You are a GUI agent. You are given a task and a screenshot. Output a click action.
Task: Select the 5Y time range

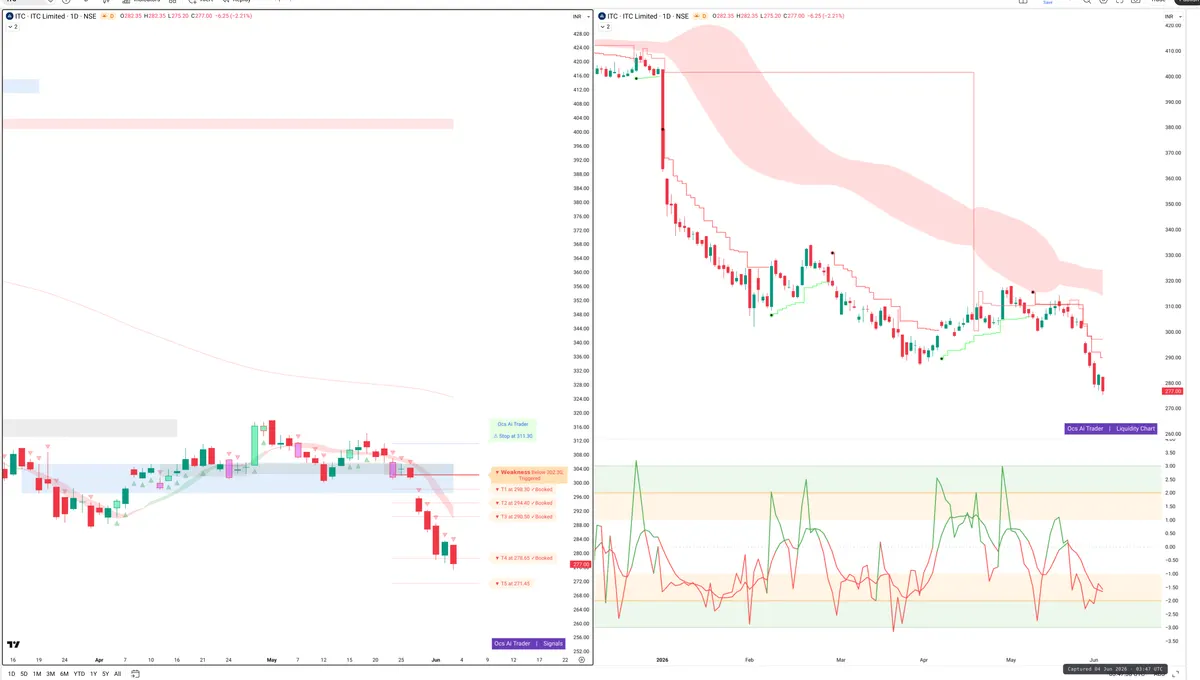pyautogui.click(x=105, y=674)
